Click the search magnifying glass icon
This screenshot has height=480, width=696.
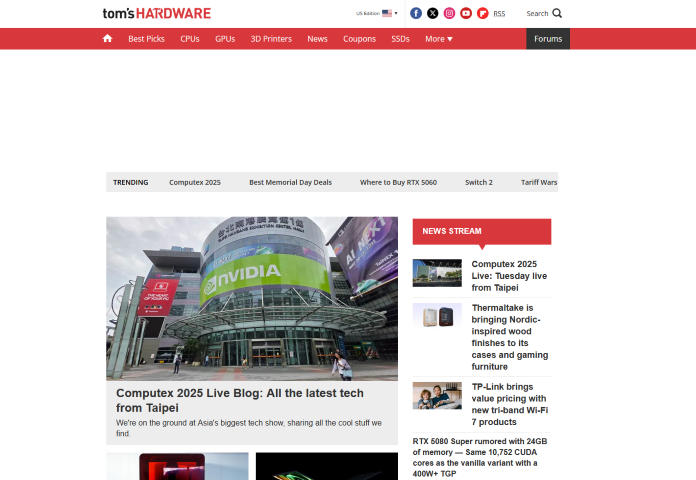coord(557,13)
